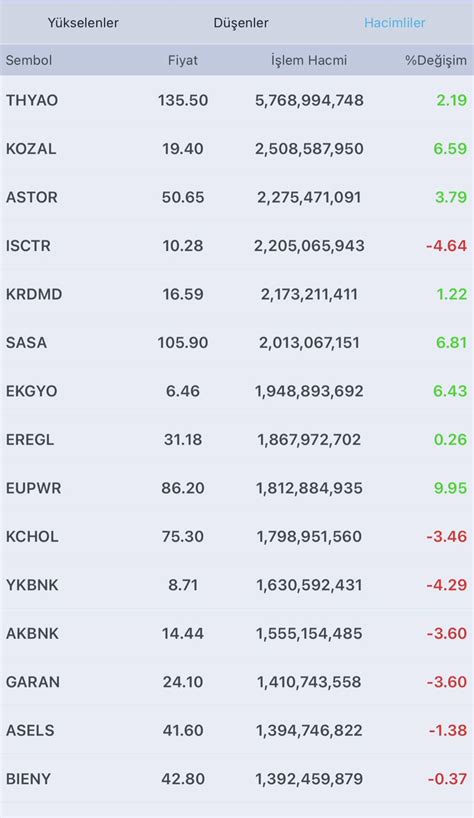The image size is (474, 818).
Task: Open the GARAN stock entry
Action: click(x=237, y=682)
